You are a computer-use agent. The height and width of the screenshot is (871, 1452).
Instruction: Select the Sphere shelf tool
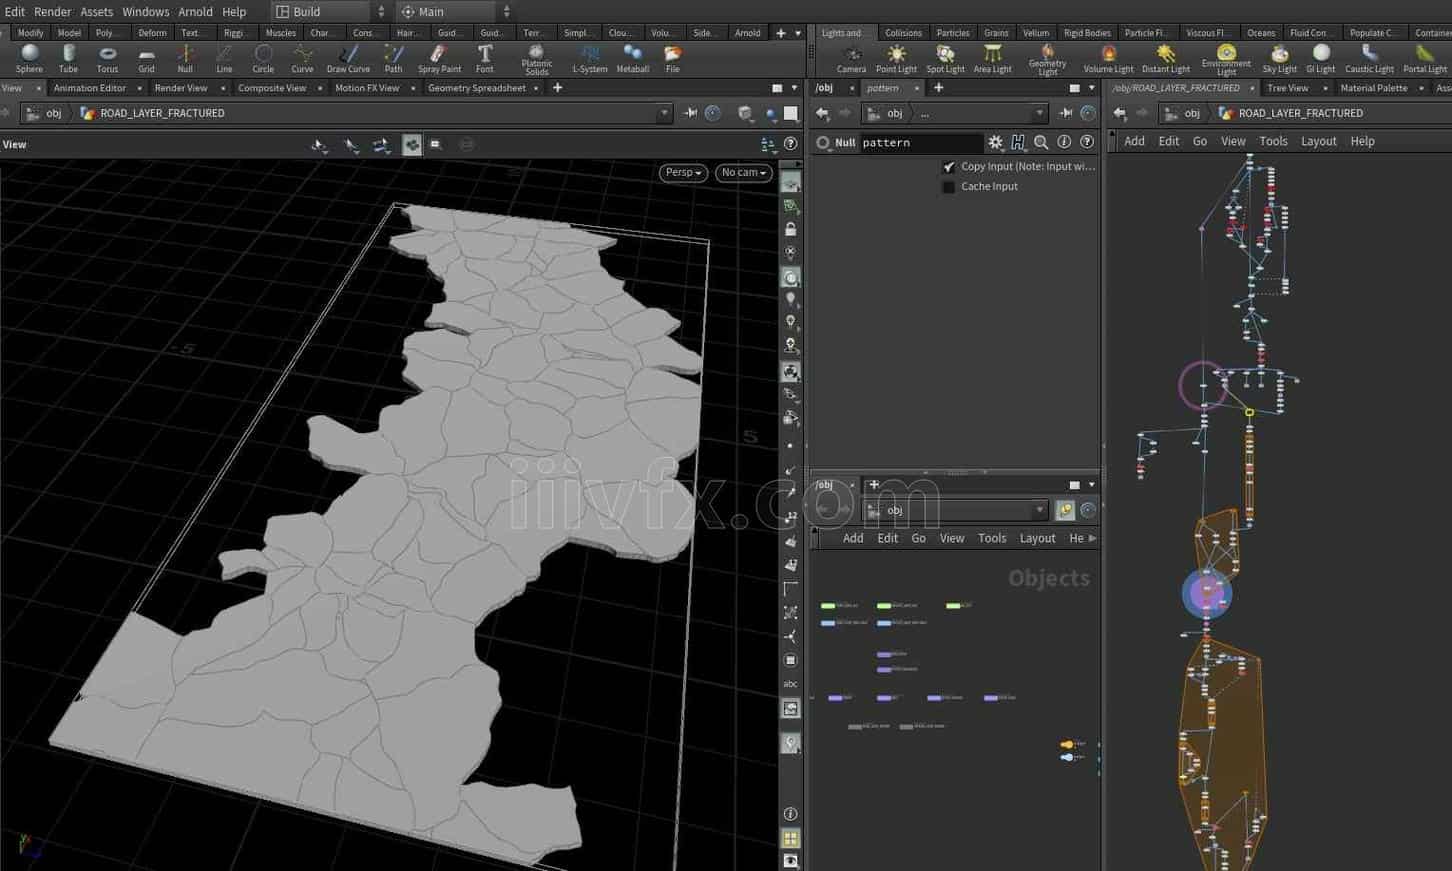(29, 59)
